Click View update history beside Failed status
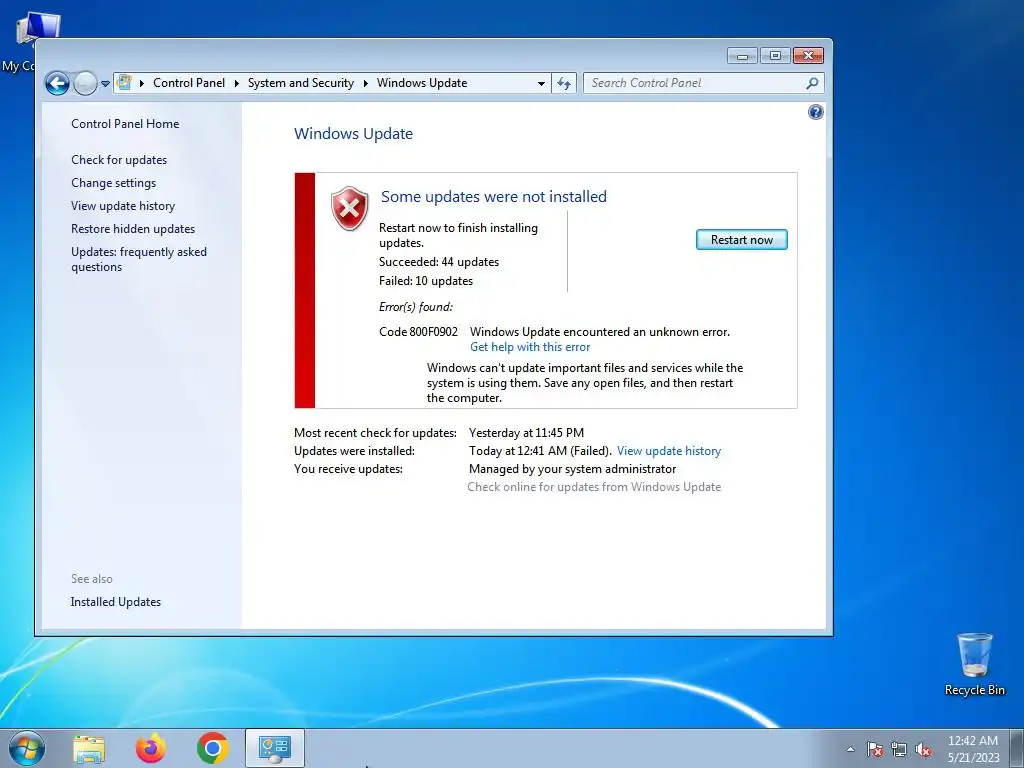Viewport: 1024px width, 768px height. [669, 451]
